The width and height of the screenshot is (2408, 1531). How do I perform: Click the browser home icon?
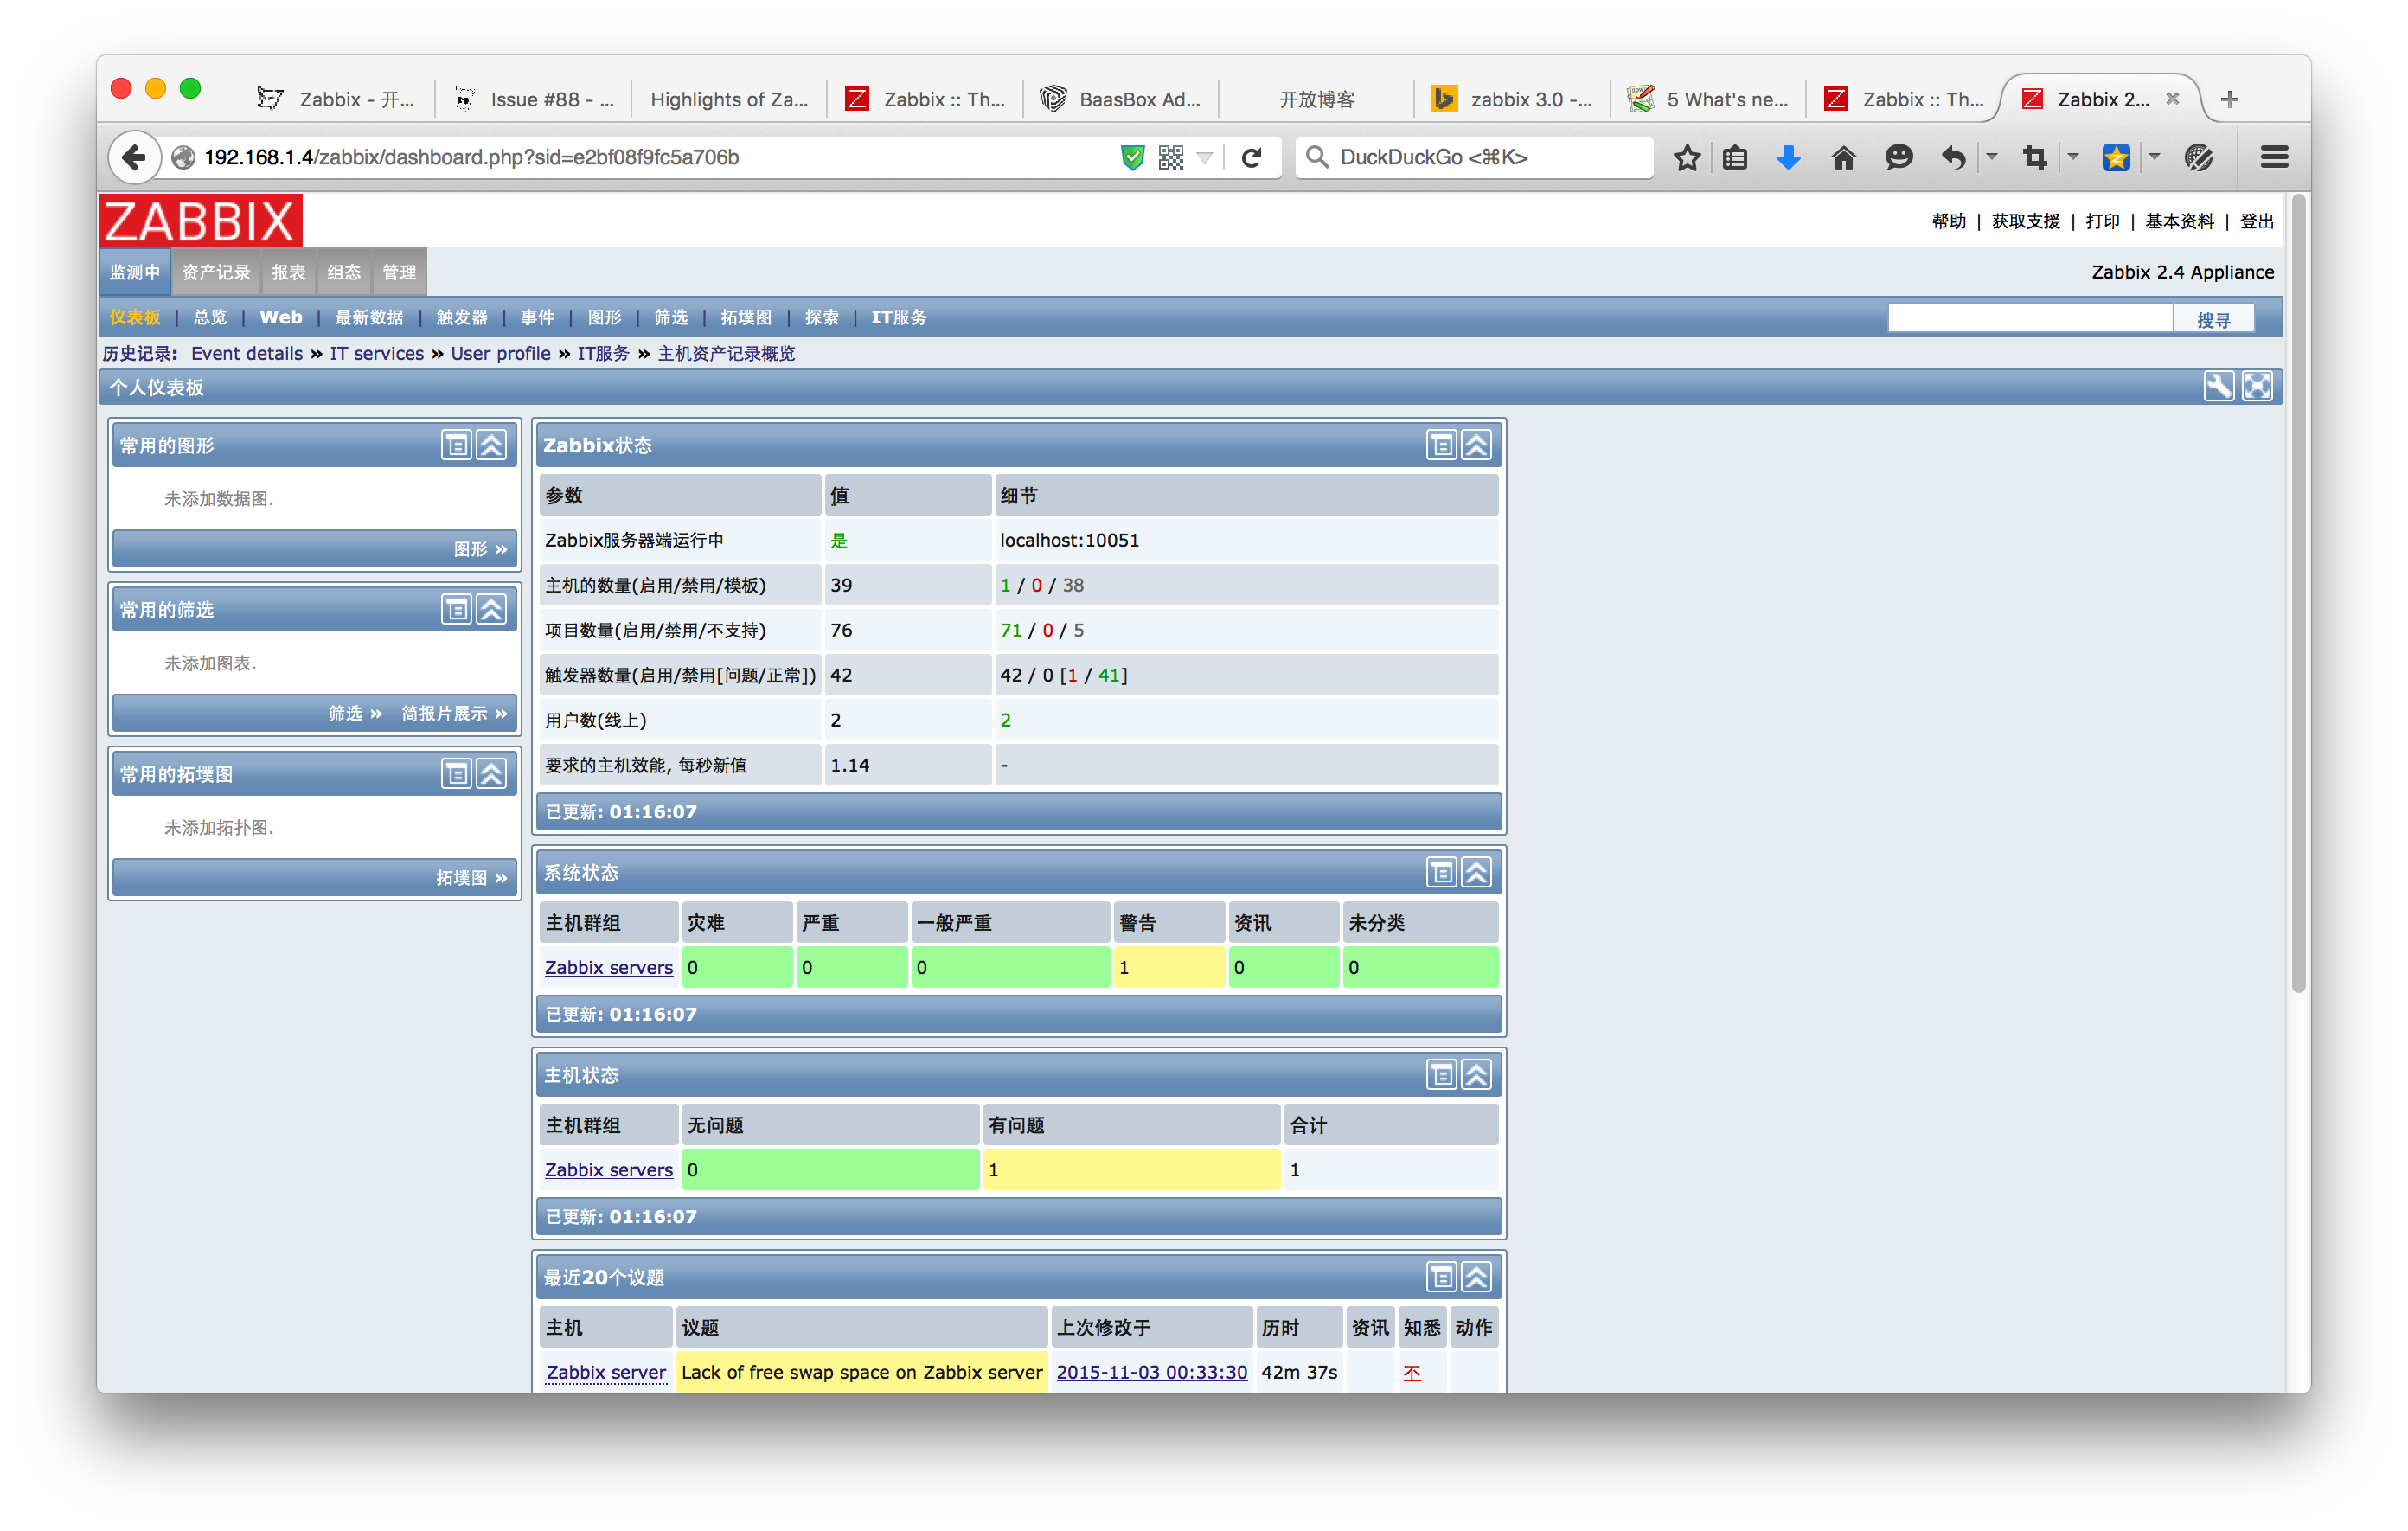[1843, 157]
